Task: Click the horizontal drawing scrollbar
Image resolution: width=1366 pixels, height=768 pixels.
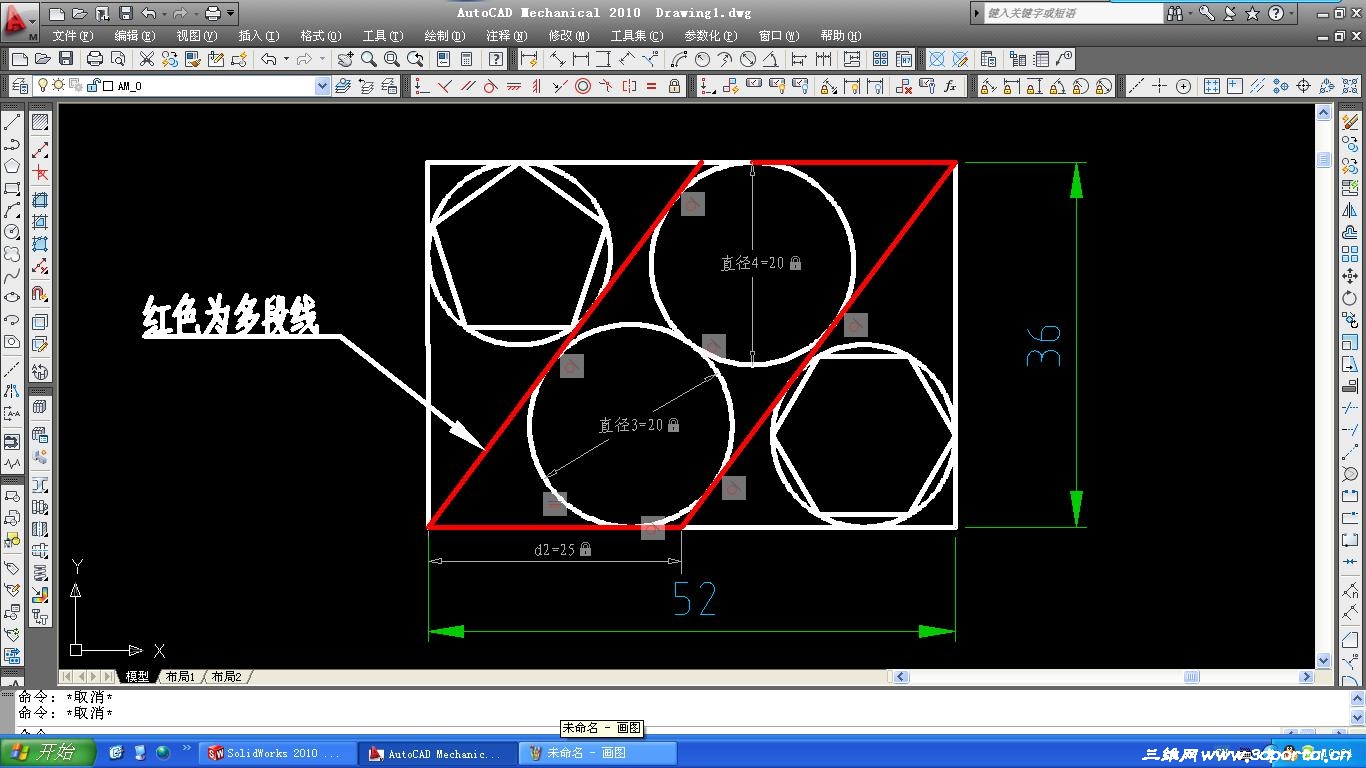Action: (x=1102, y=677)
